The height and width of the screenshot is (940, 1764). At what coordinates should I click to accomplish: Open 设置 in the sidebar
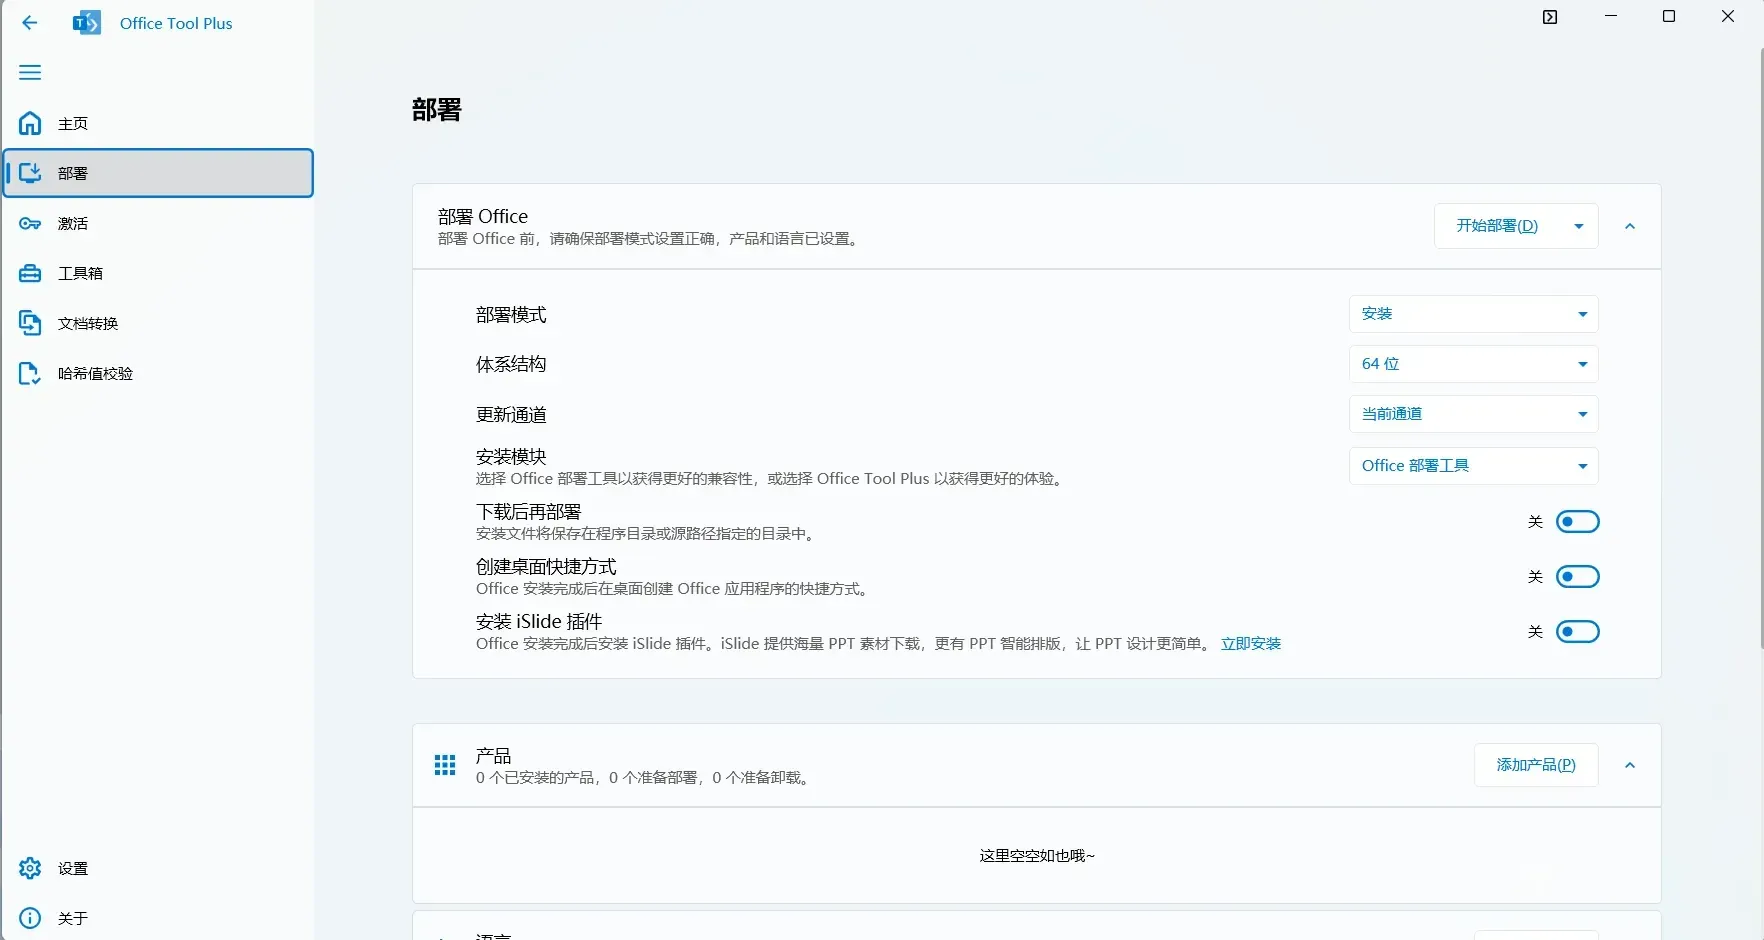point(158,868)
